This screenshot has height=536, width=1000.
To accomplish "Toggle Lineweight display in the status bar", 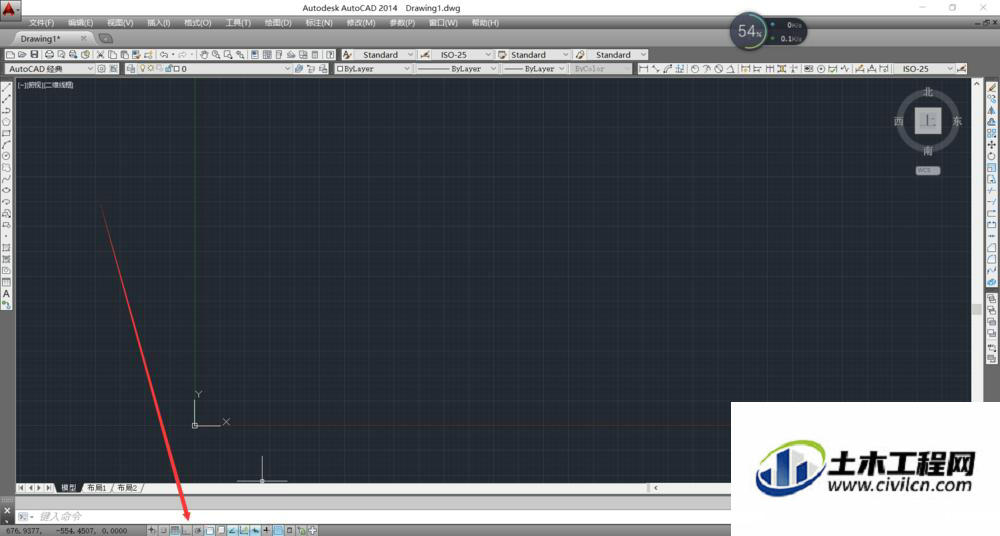I will click(267, 530).
